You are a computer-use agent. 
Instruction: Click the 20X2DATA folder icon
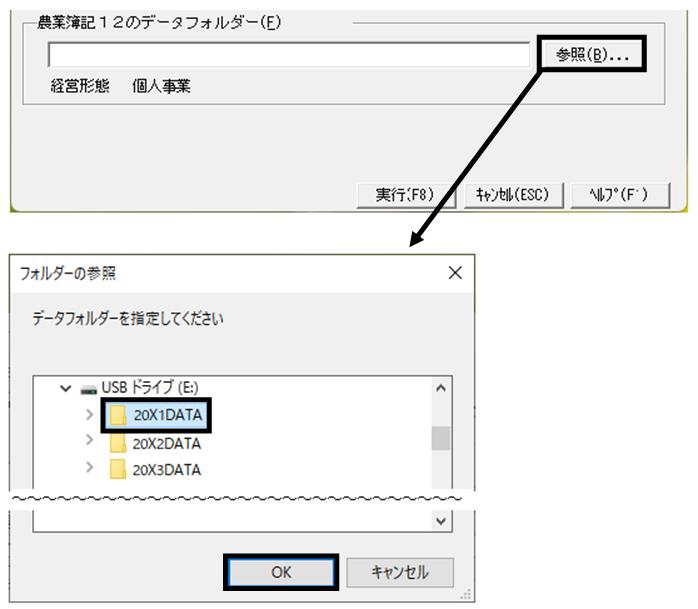(x=118, y=443)
